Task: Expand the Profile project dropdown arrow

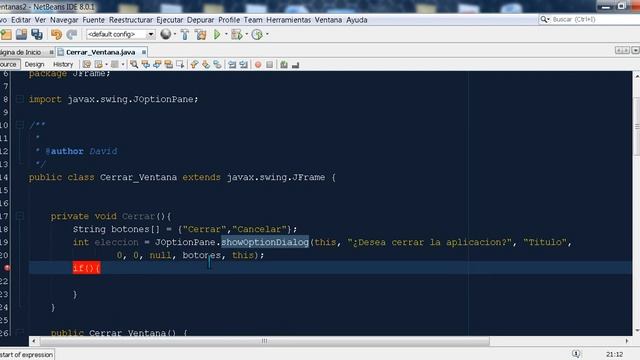Action: tap(267, 34)
